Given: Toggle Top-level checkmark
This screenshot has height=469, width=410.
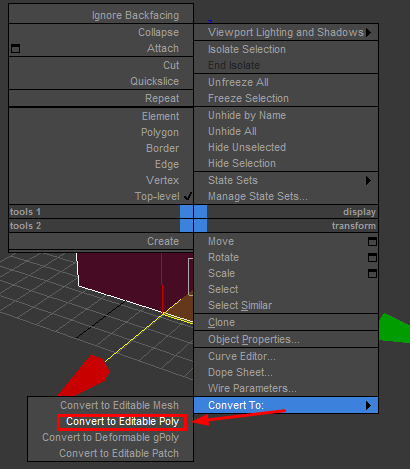Looking at the screenshot, I should tap(188, 196).
